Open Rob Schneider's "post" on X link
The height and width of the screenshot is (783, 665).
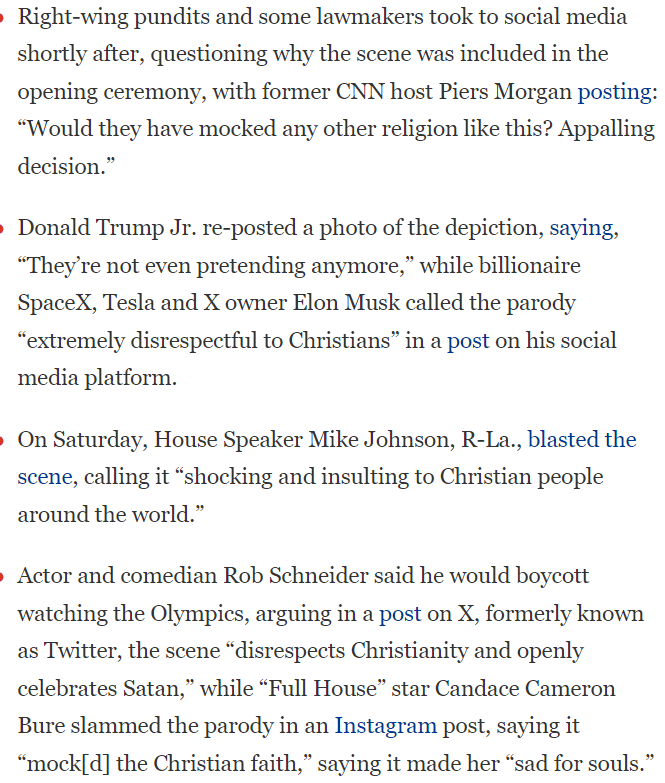[399, 614]
